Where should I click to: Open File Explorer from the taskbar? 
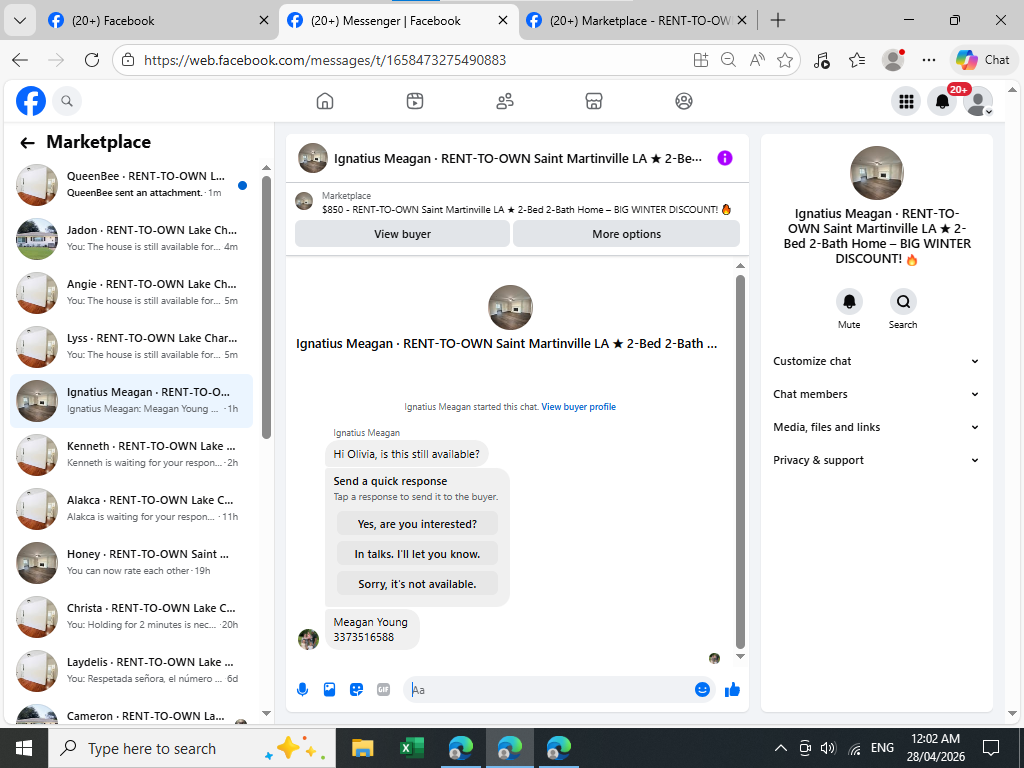362,748
